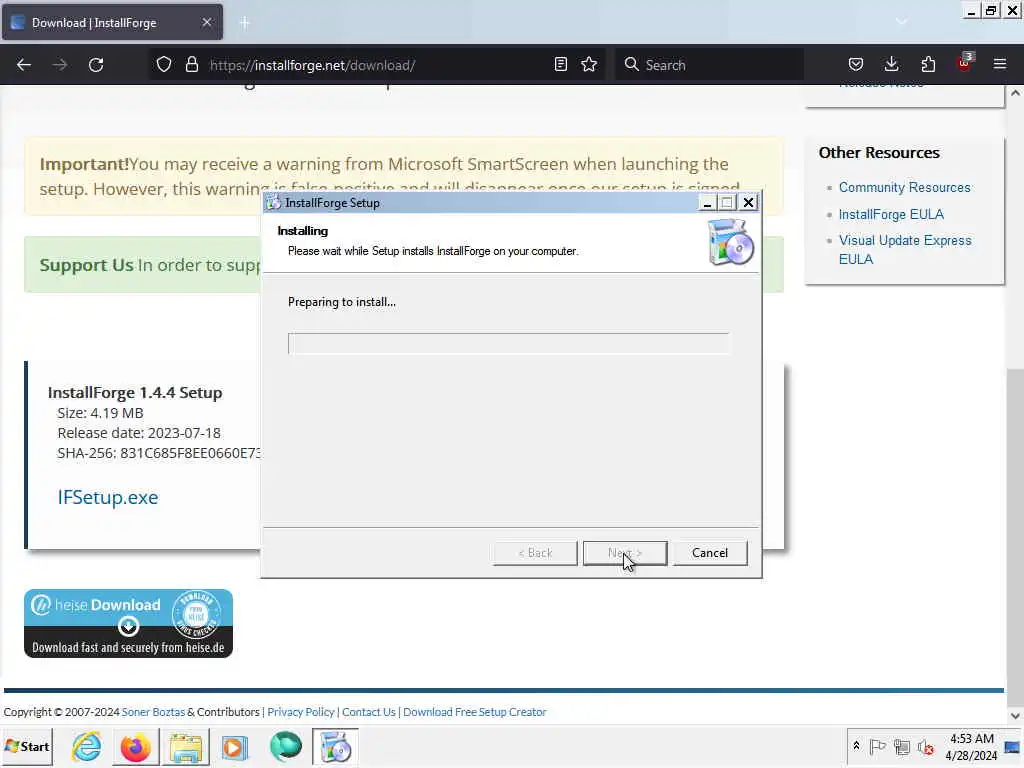Click the Show desktop button

(1013, 746)
